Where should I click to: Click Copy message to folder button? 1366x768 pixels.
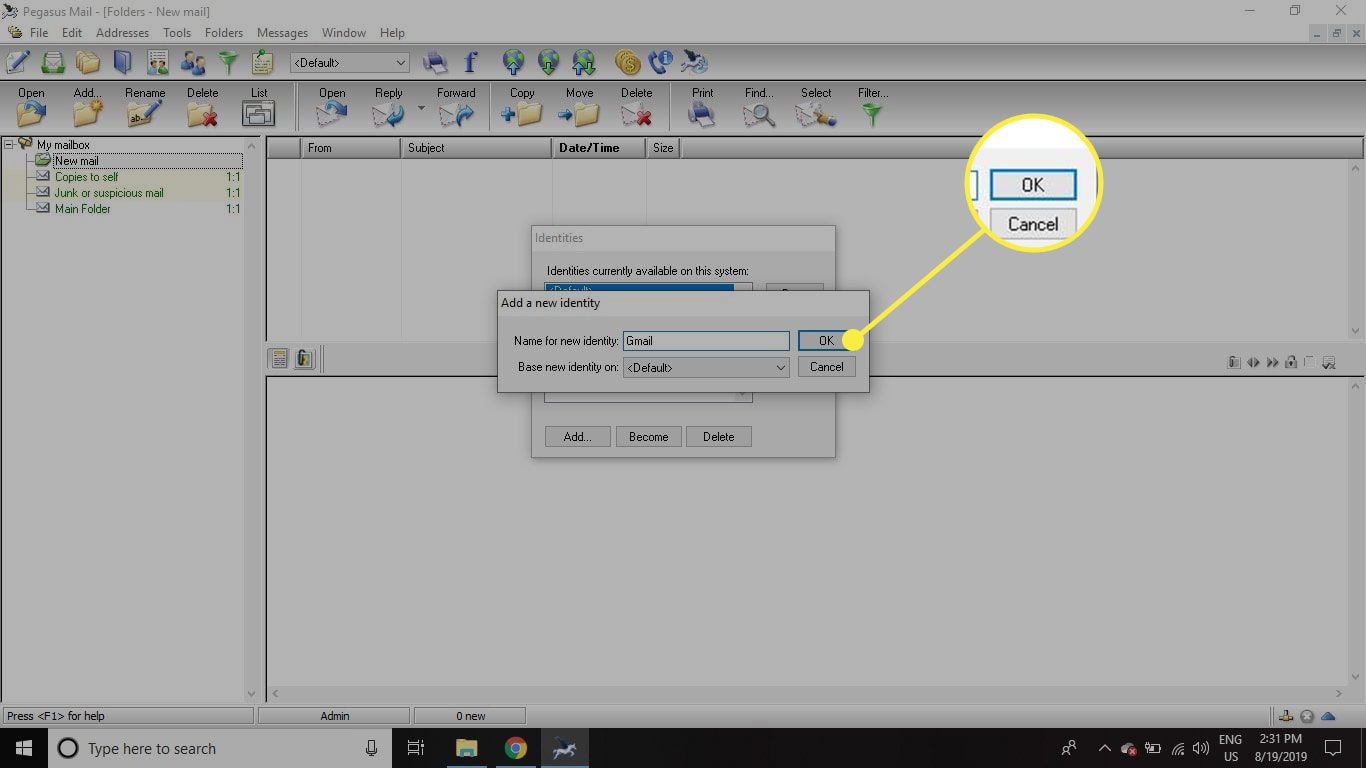pyautogui.click(x=522, y=106)
